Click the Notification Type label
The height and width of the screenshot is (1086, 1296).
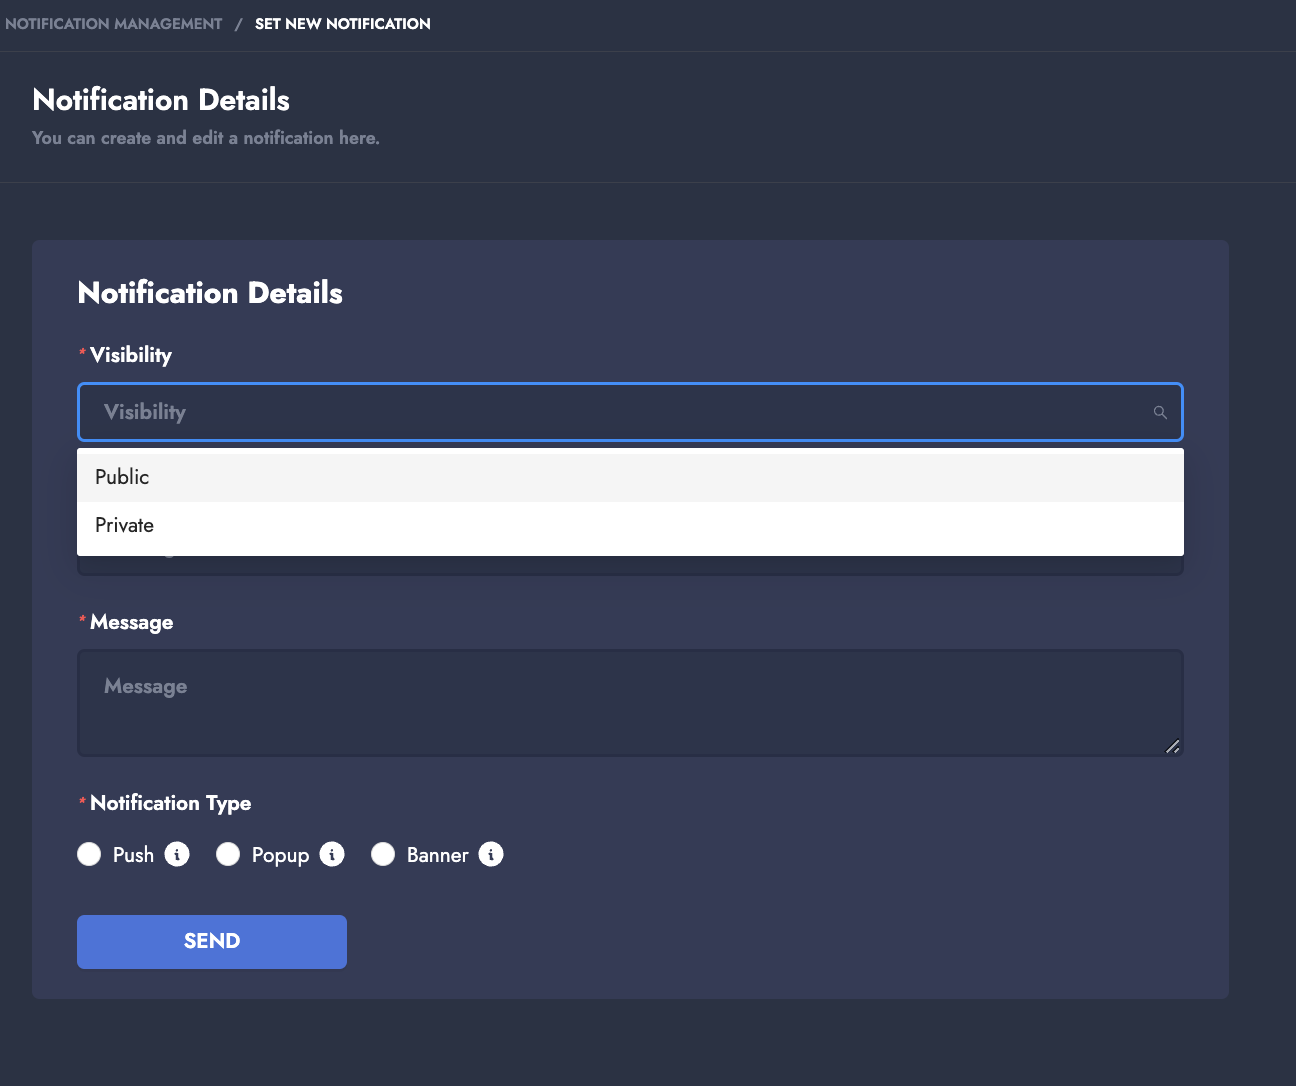[x=170, y=803]
